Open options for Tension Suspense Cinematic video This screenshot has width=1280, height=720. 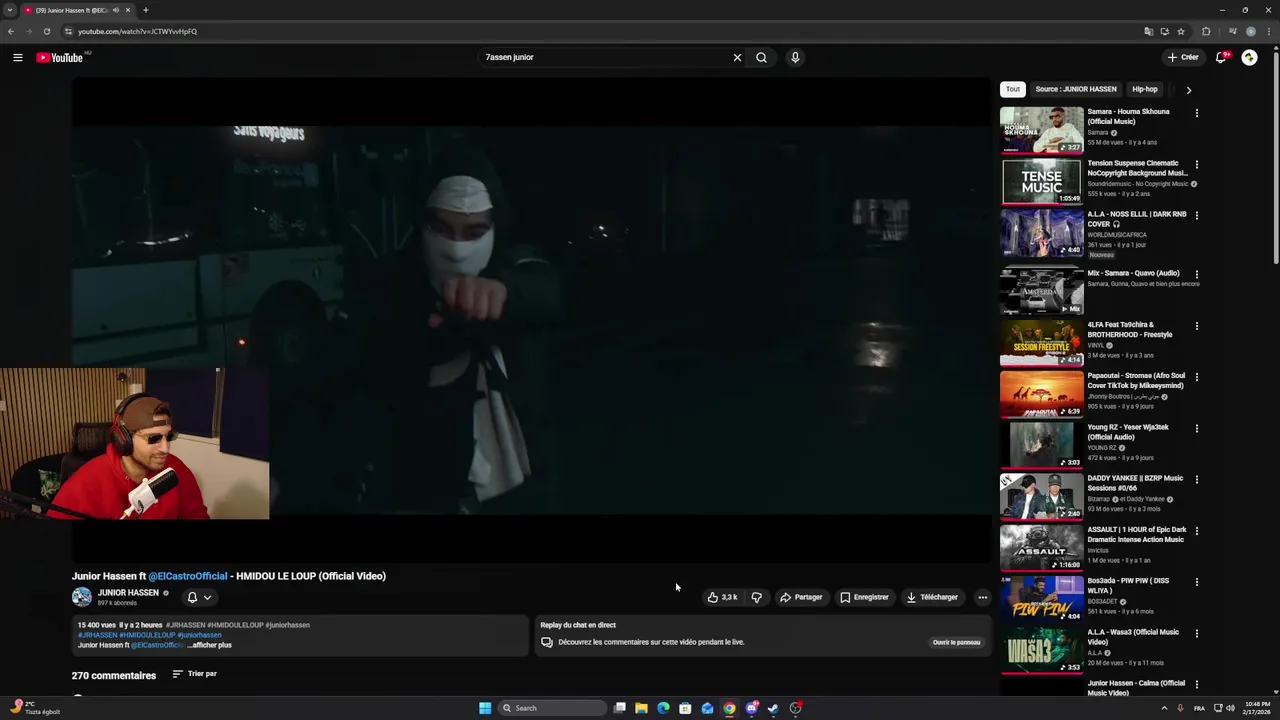(x=1196, y=164)
